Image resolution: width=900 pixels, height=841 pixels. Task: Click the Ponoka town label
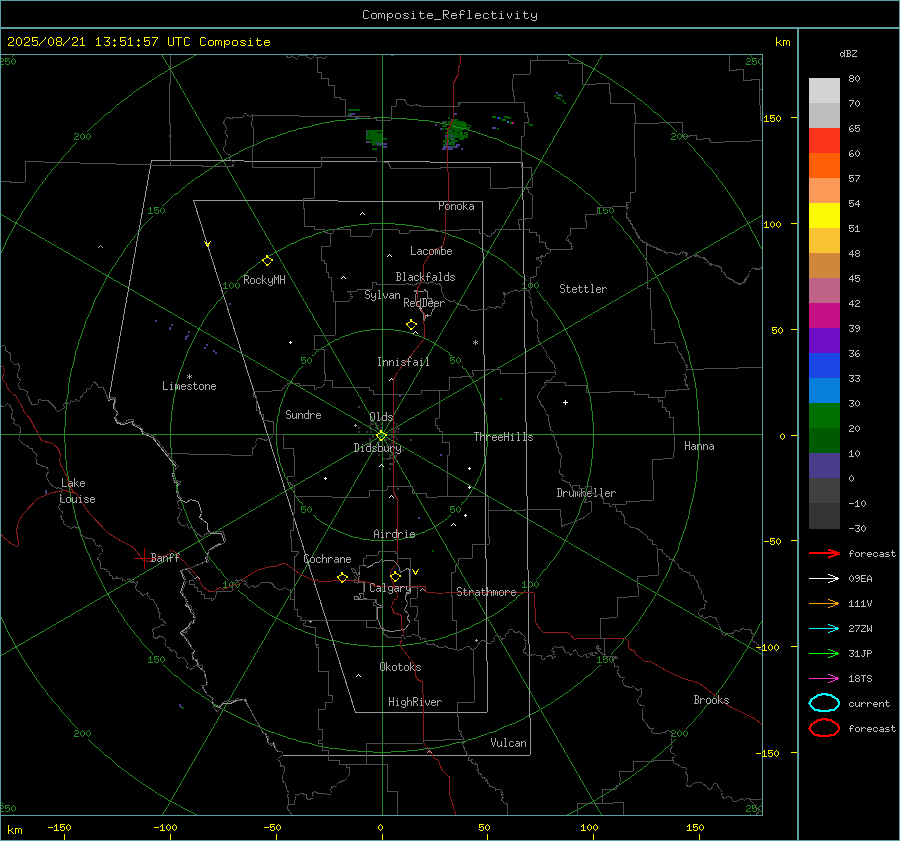(456, 206)
